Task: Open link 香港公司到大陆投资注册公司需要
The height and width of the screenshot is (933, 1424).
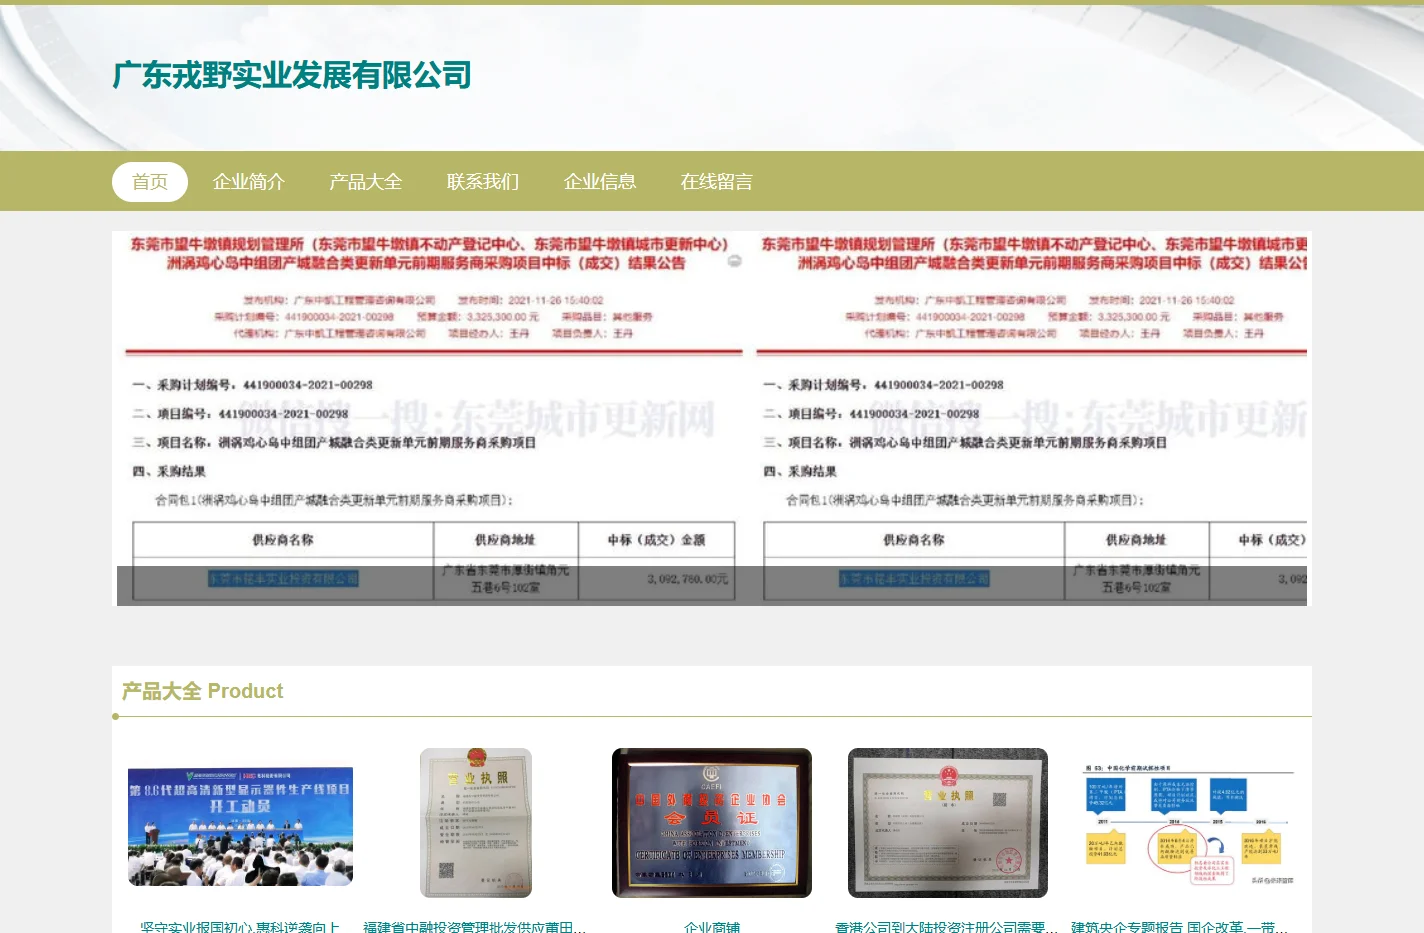Action: click(948, 927)
